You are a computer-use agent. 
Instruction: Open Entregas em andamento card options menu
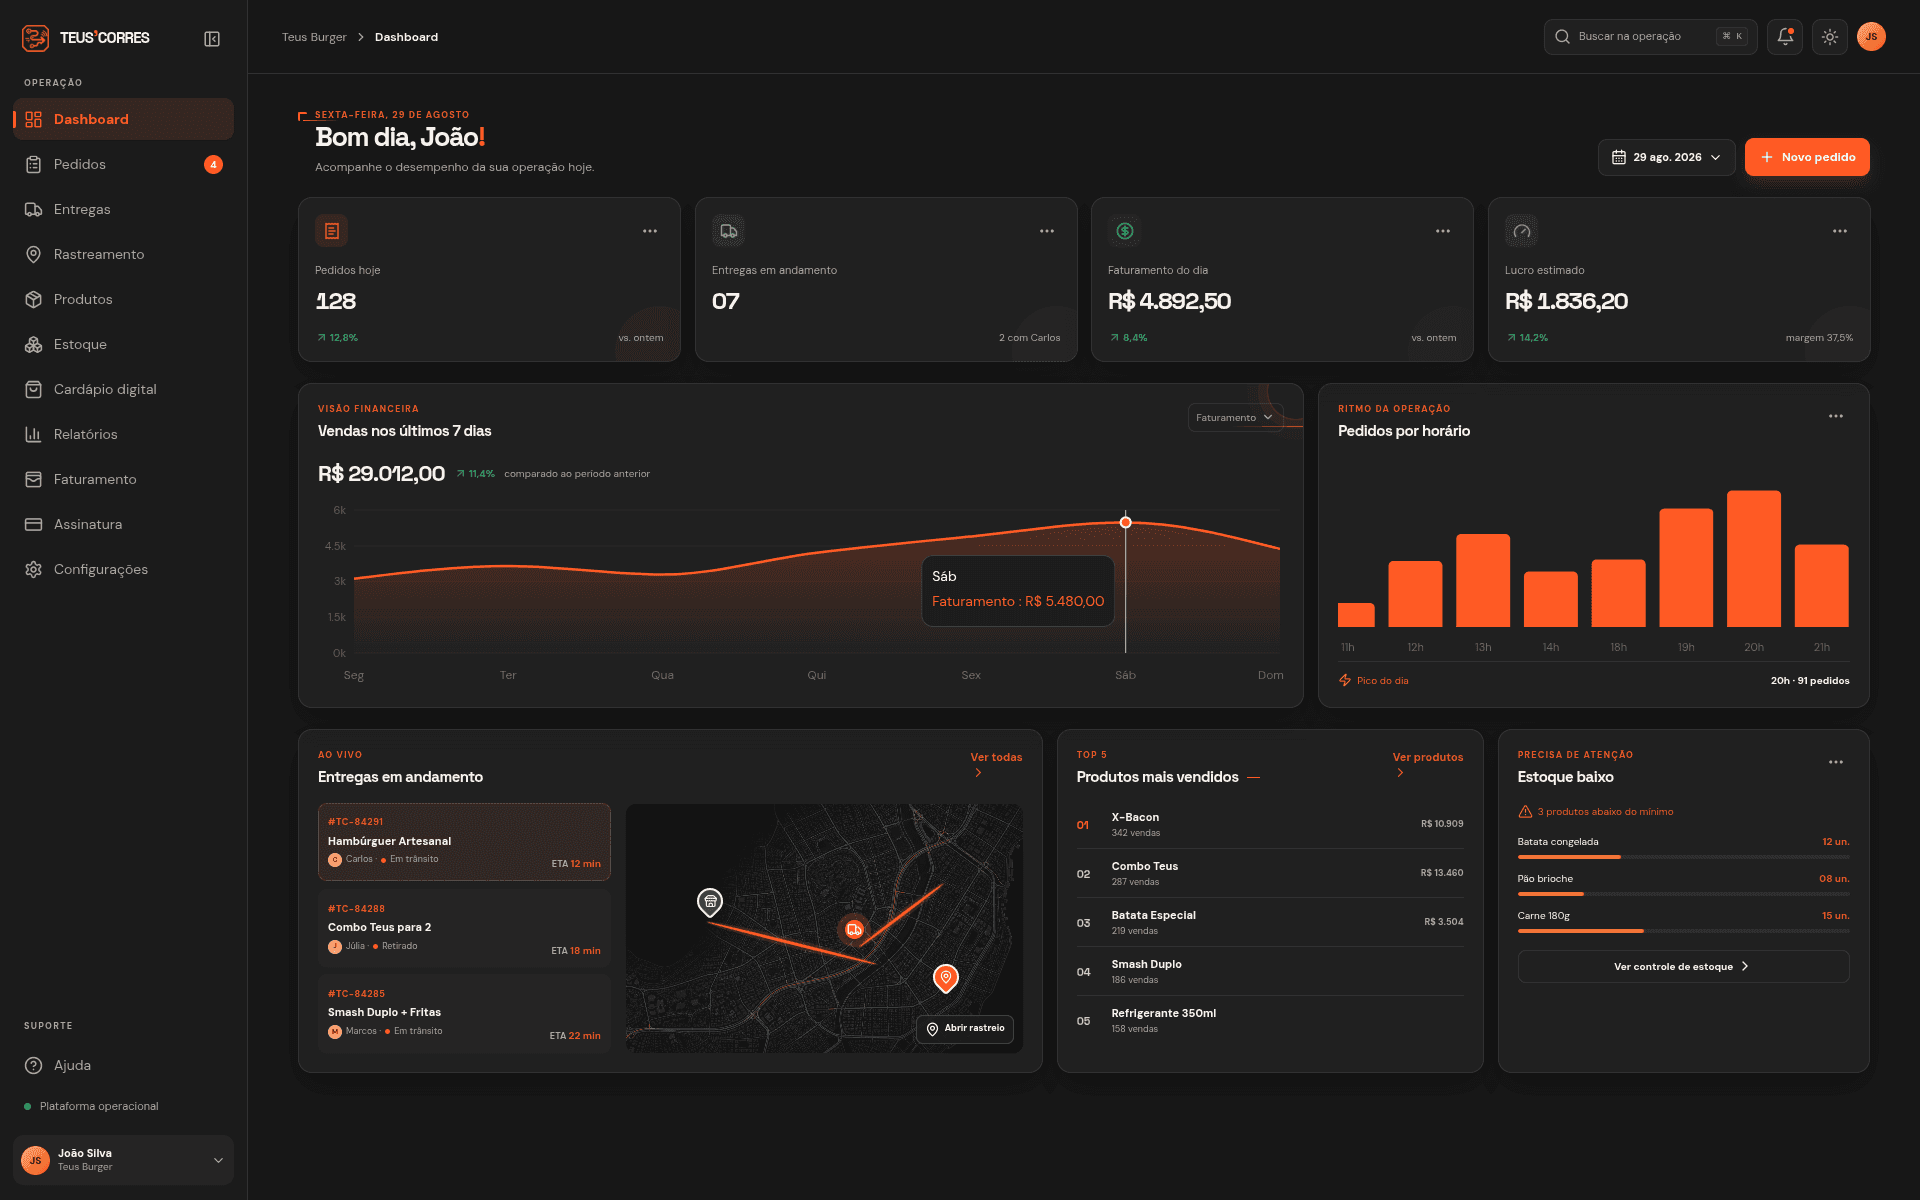point(1047,231)
